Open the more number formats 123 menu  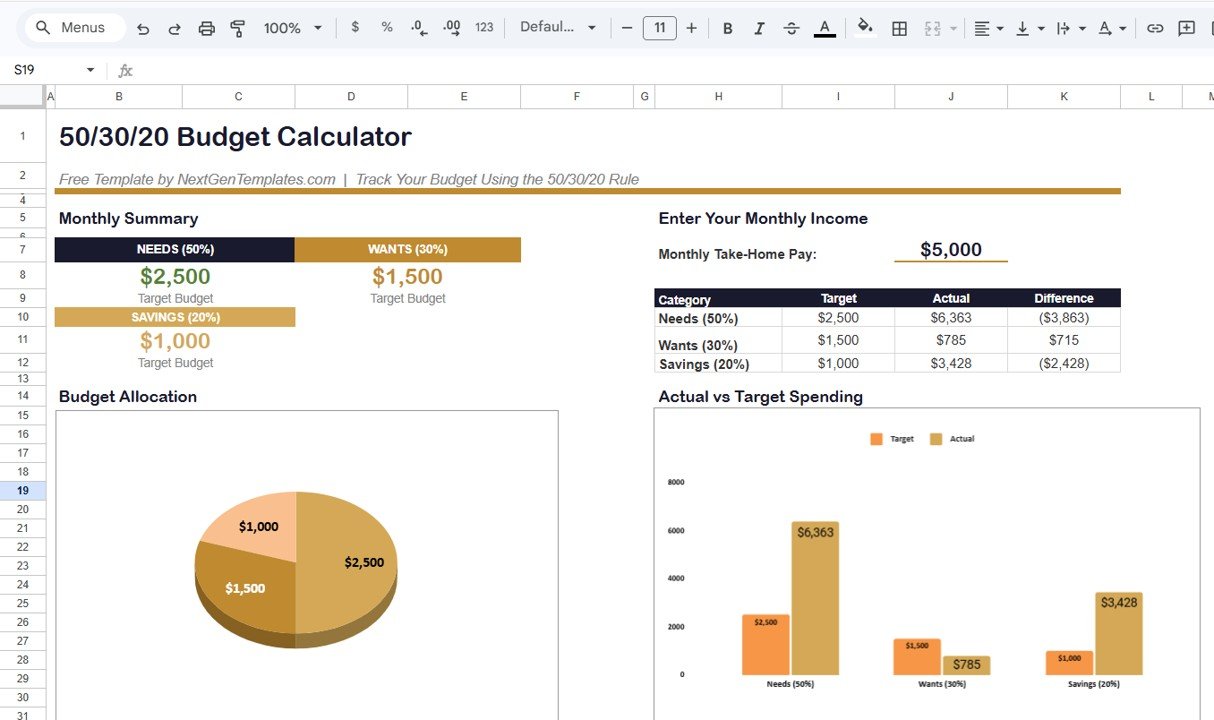coord(484,28)
